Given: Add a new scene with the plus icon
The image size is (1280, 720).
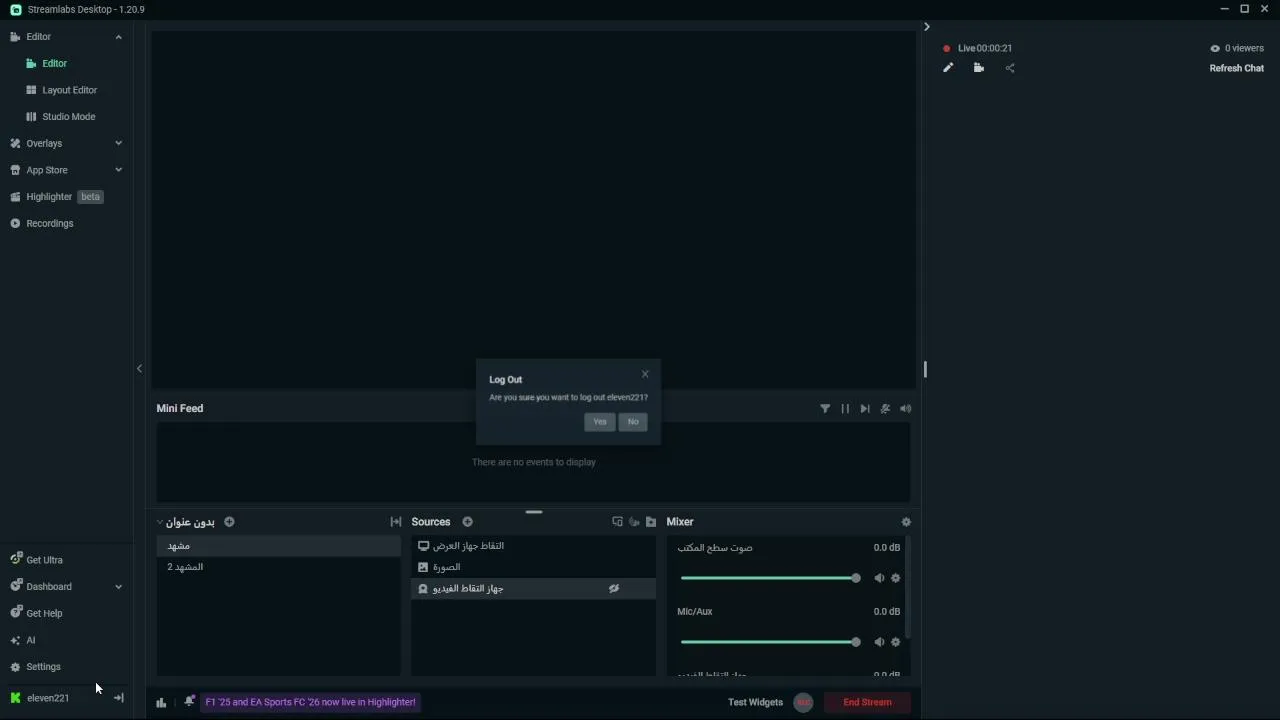Looking at the screenshot, I should 229,522.
